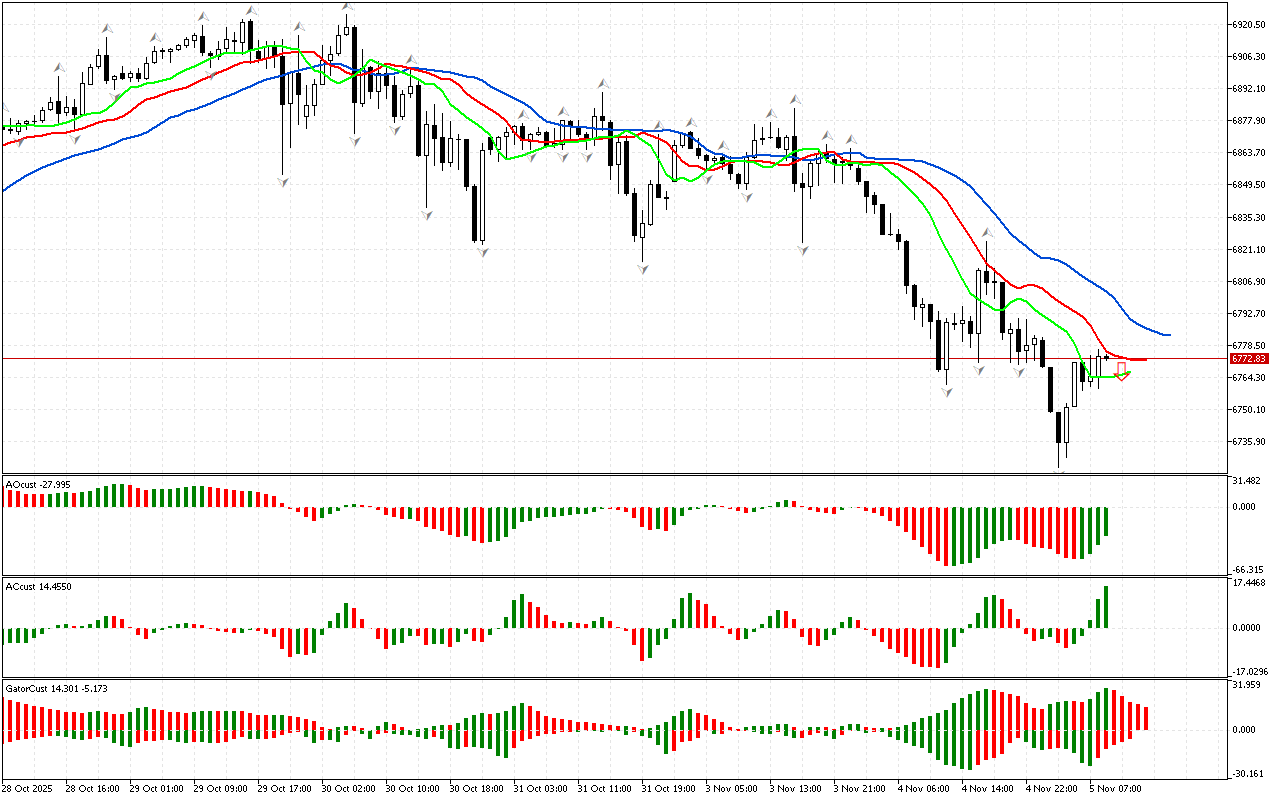Click the 28 Oct 2025 date label
Screen dimensions: 1280x800
point(31,789)
